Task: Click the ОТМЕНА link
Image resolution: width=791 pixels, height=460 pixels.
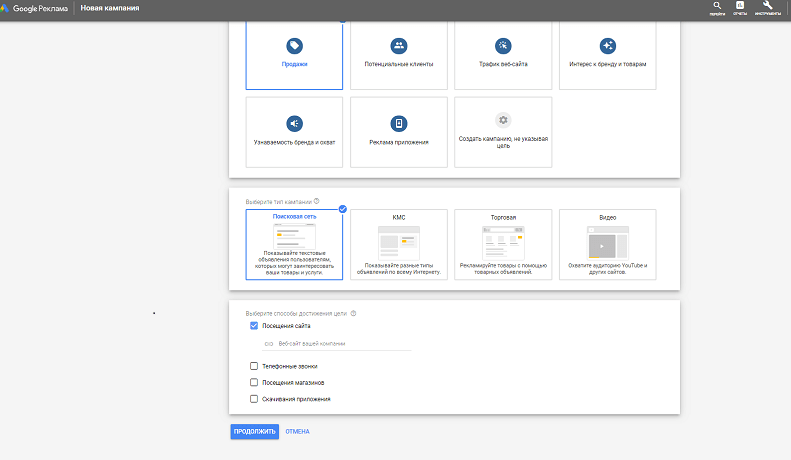Action: point(298,431)
